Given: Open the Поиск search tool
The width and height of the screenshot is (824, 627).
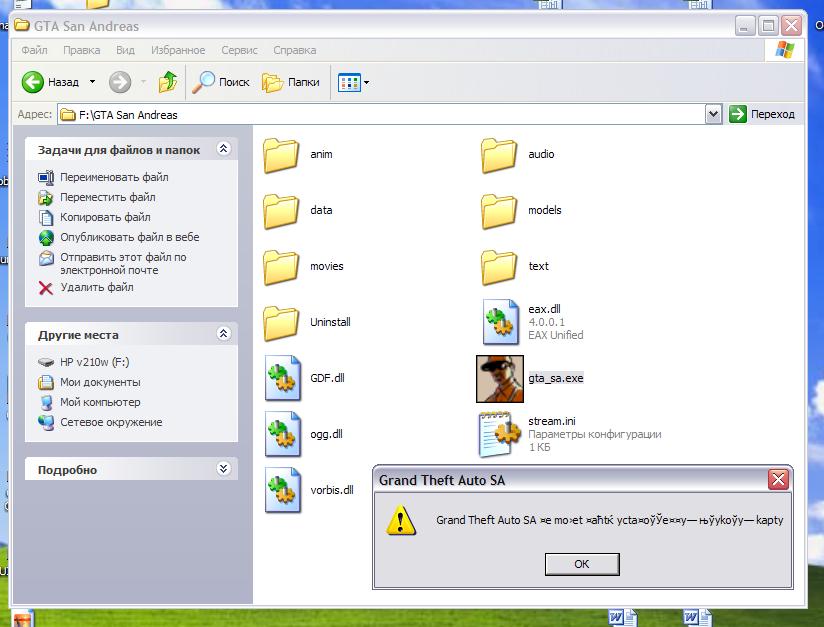Looking at the screenshot, I should [x=222, y=82].
